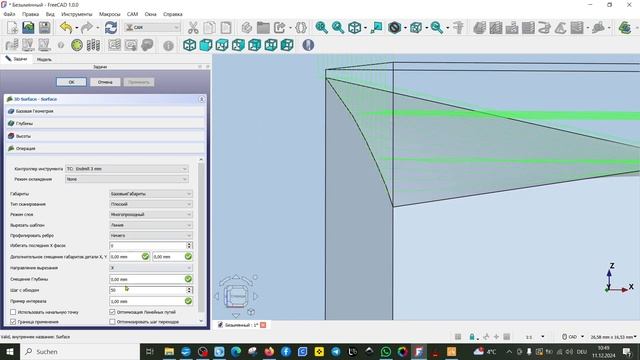Collapse the 'Операция' section
This screenshot has height=360, width=640.
click(105, 149)
